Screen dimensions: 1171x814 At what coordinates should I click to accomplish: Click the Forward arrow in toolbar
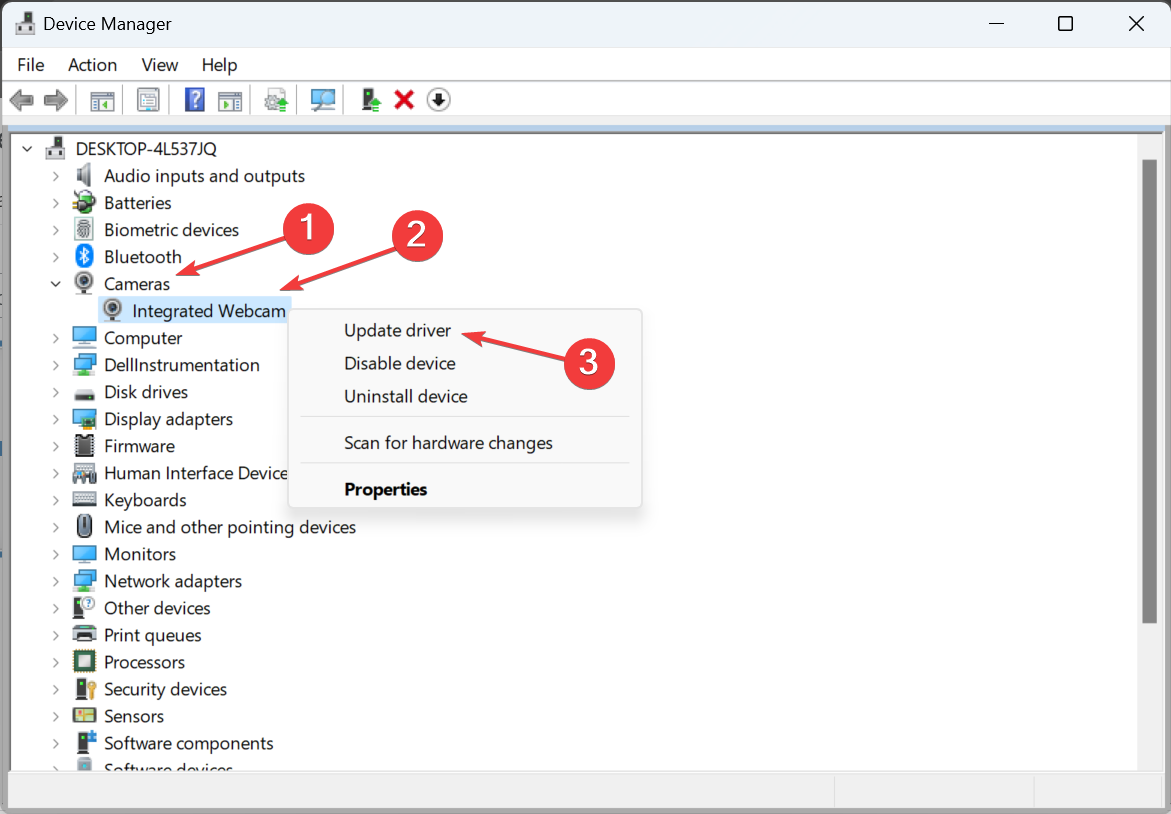tap(56, 99)
